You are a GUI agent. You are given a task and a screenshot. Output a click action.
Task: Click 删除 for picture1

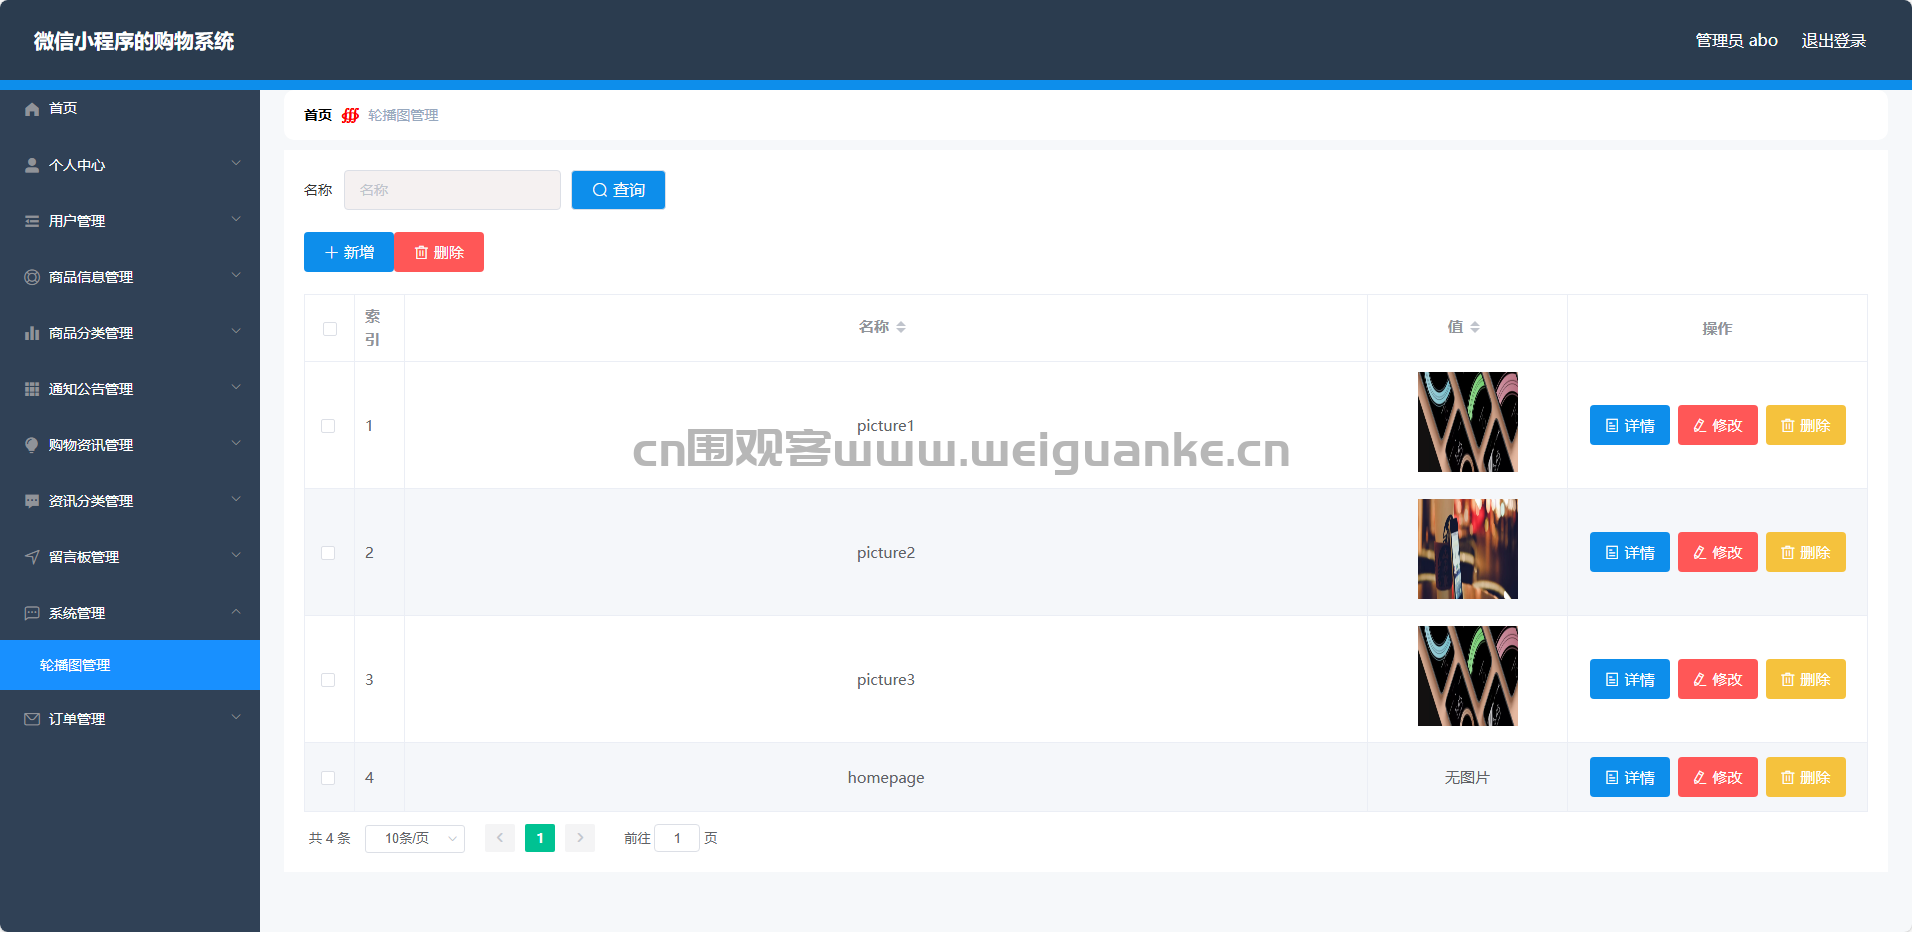click(1806, 425)
